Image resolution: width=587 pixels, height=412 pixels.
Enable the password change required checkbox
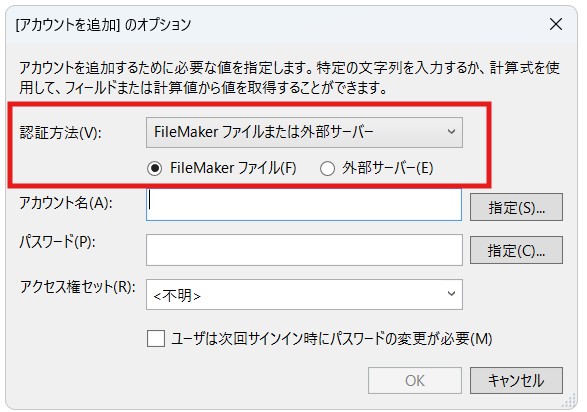(x=156, y=339)
